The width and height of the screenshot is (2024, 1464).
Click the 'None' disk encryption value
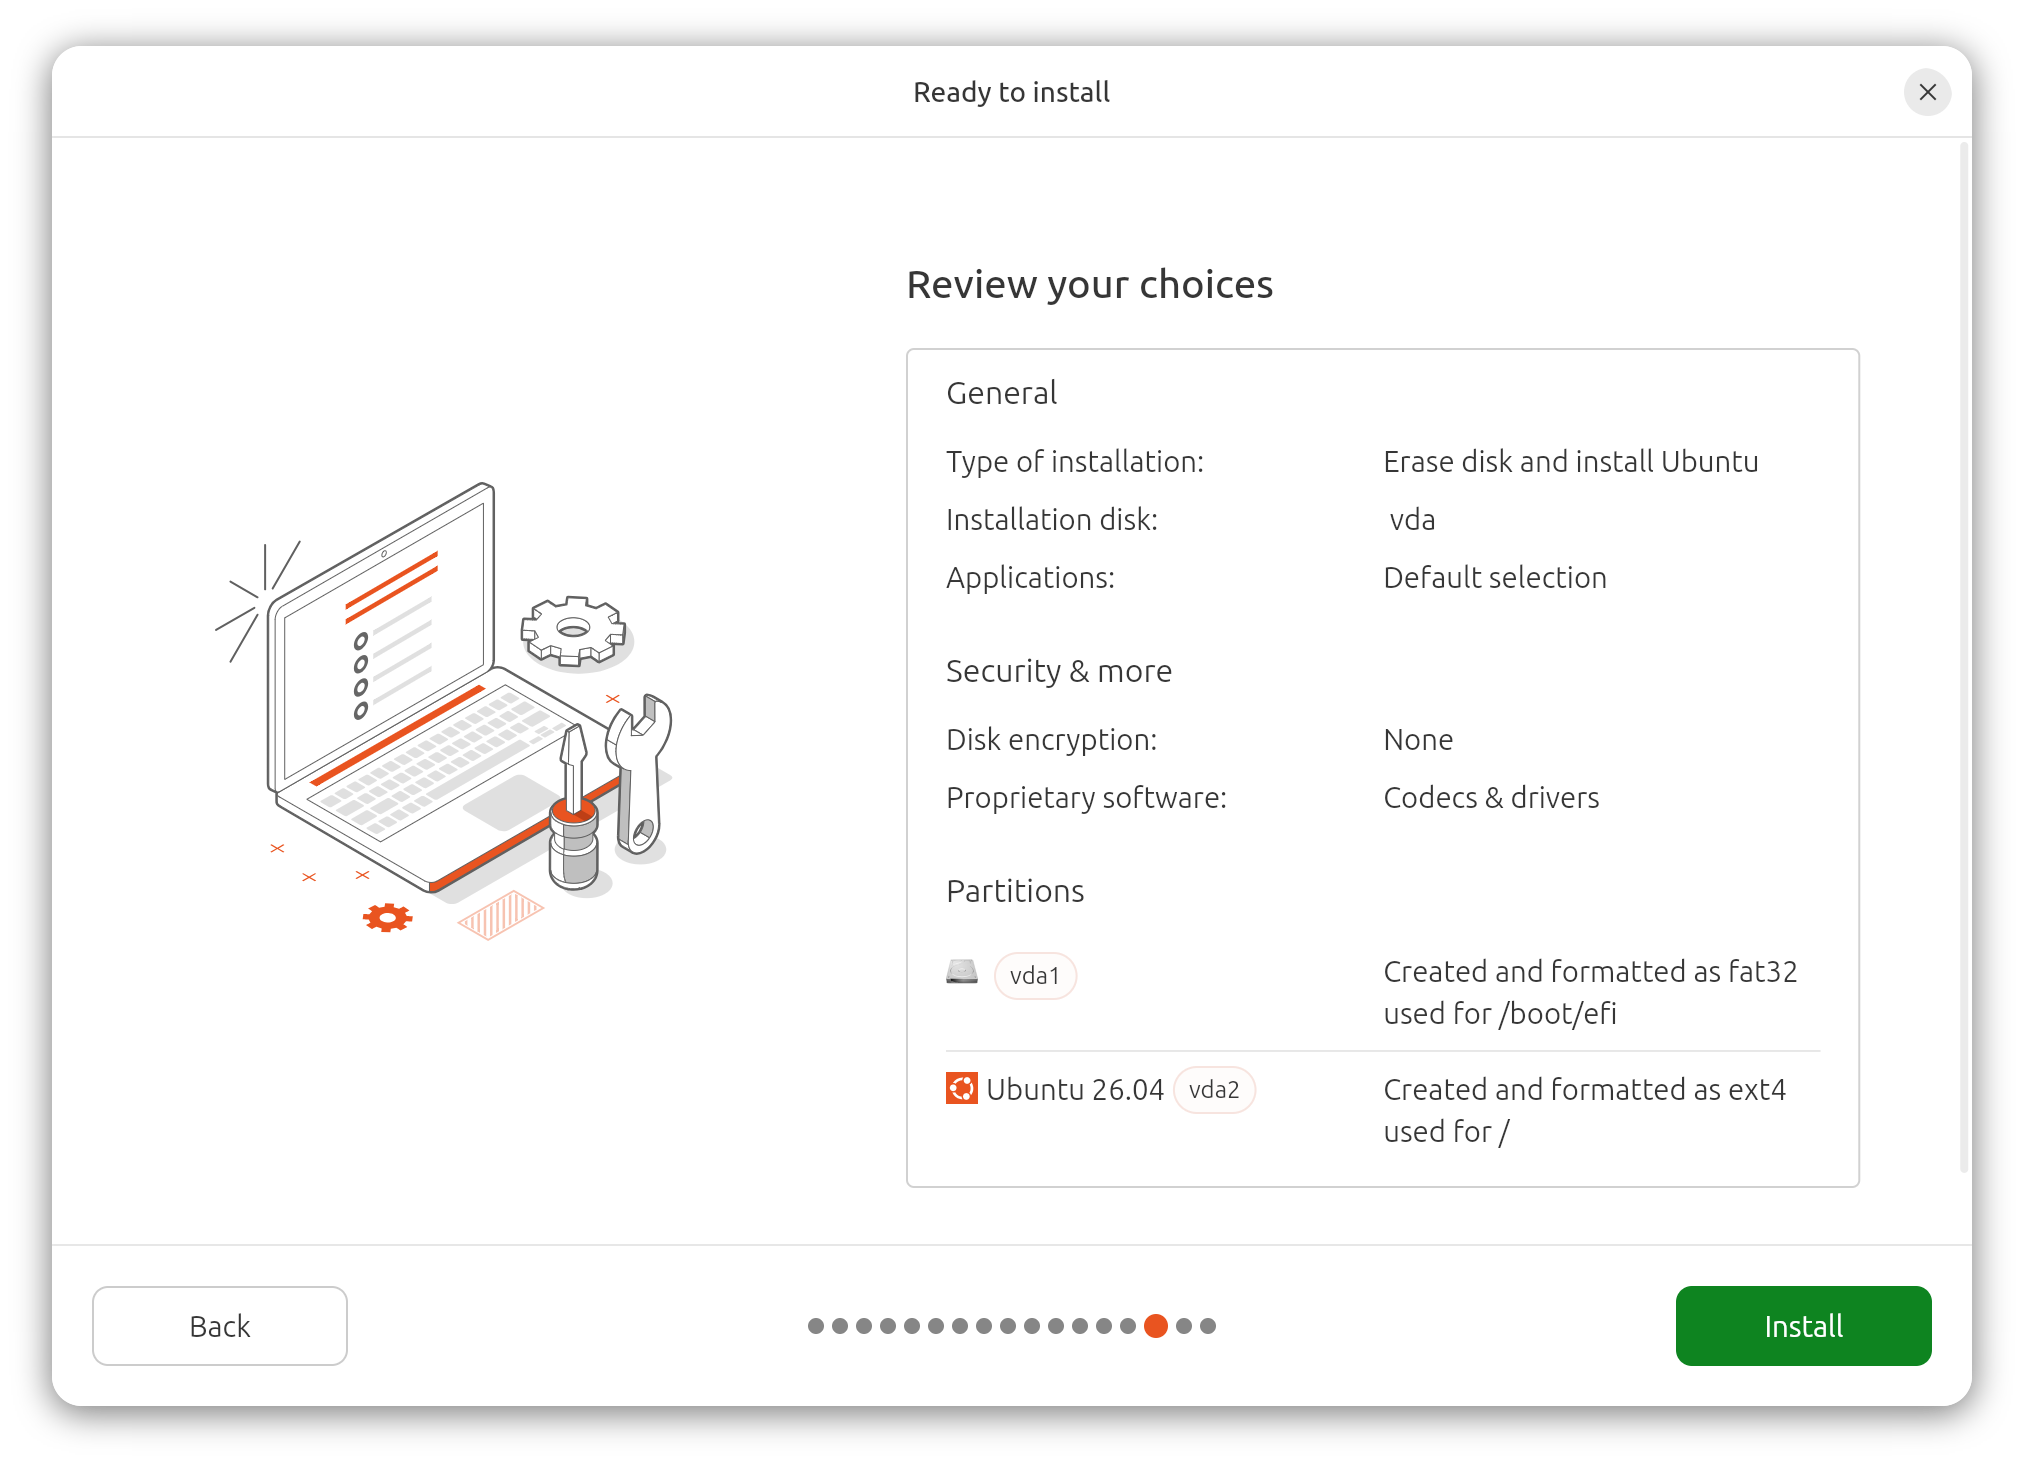[x=1418, y=739]
